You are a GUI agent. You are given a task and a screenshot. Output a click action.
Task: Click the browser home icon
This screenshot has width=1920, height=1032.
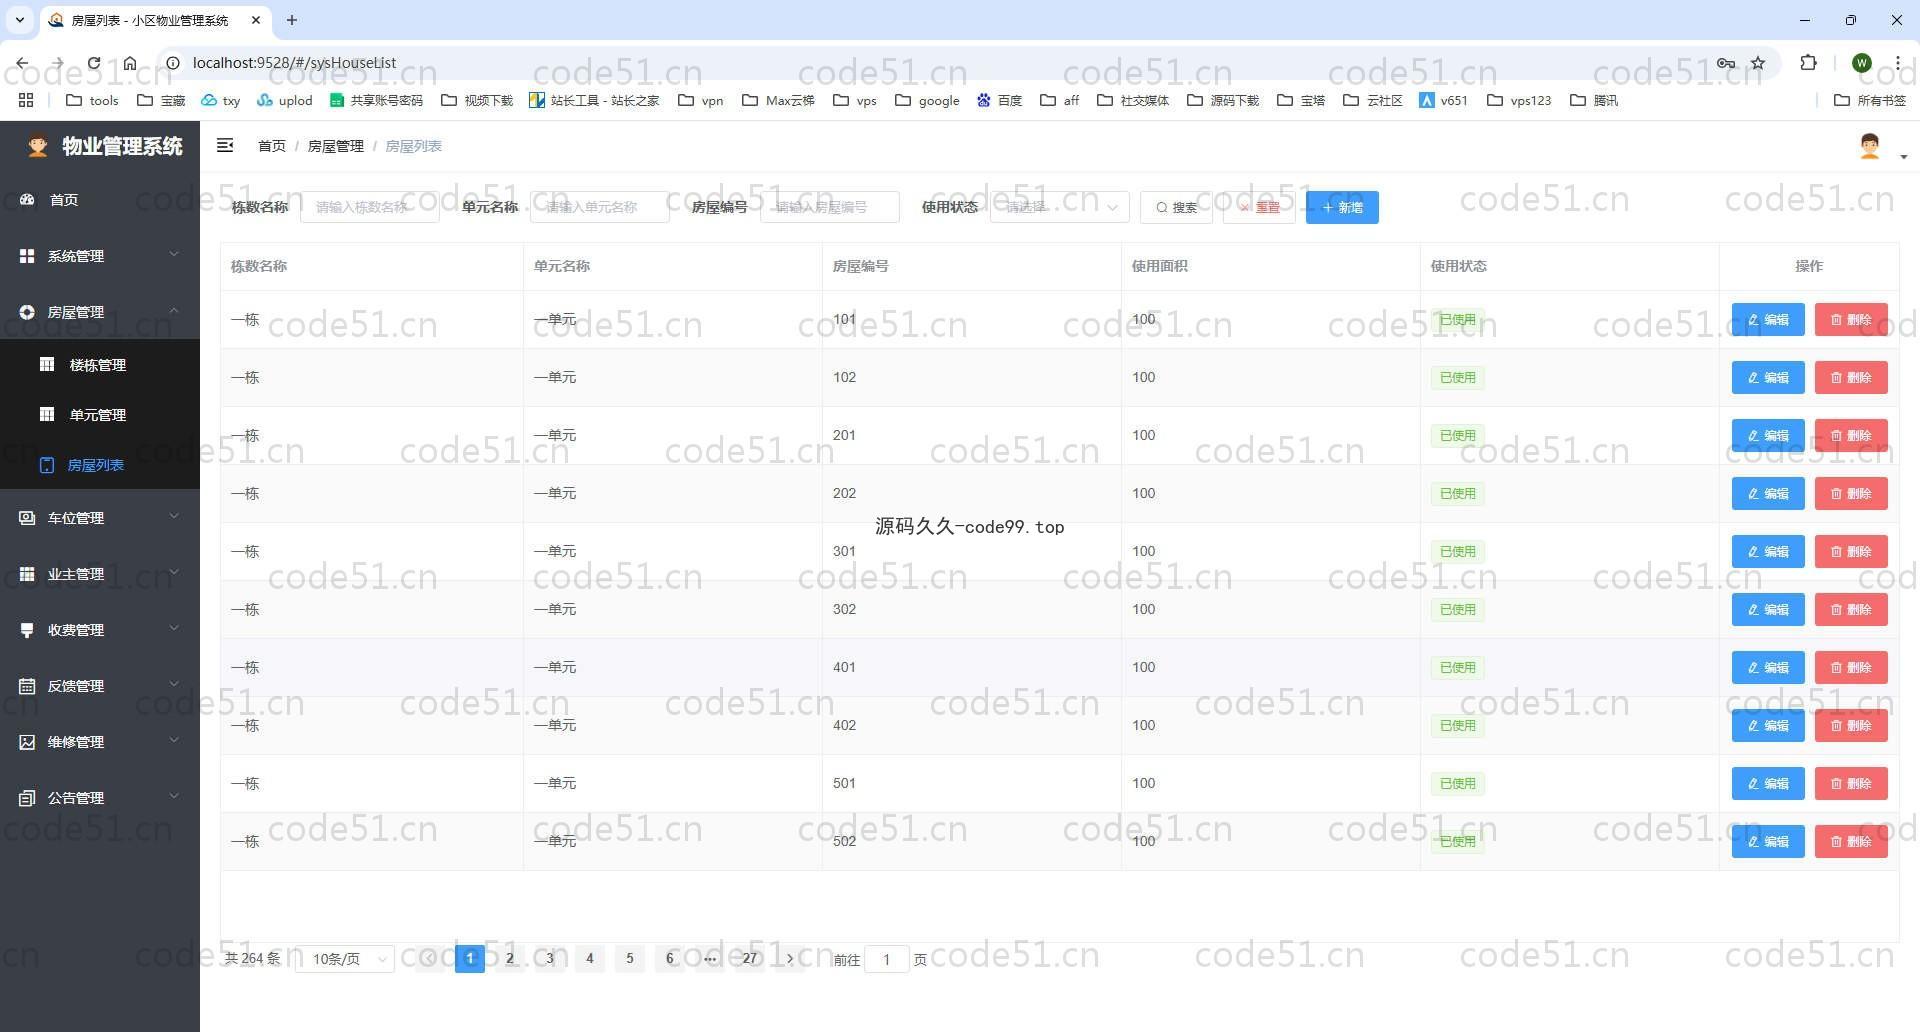(x=130, y=63)
